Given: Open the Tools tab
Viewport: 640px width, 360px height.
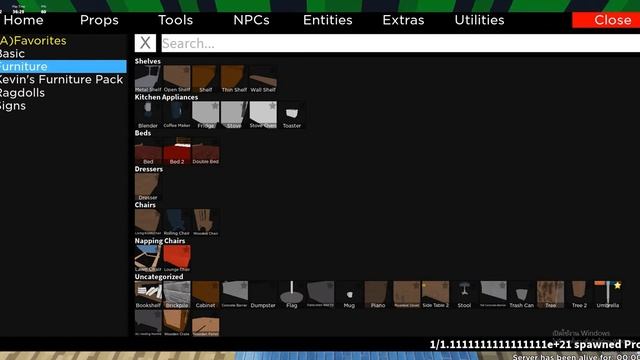Looking at the screenshot, I should pos(176,20).
